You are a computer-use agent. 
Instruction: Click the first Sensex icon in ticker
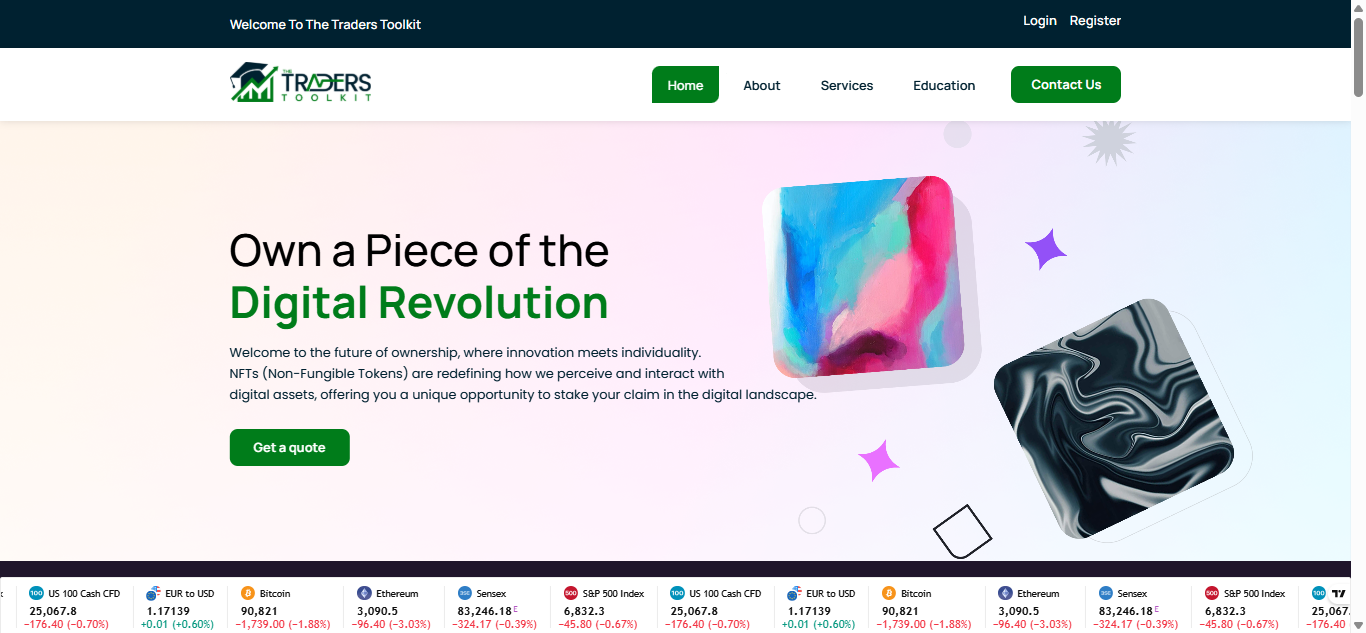(464, 593)
